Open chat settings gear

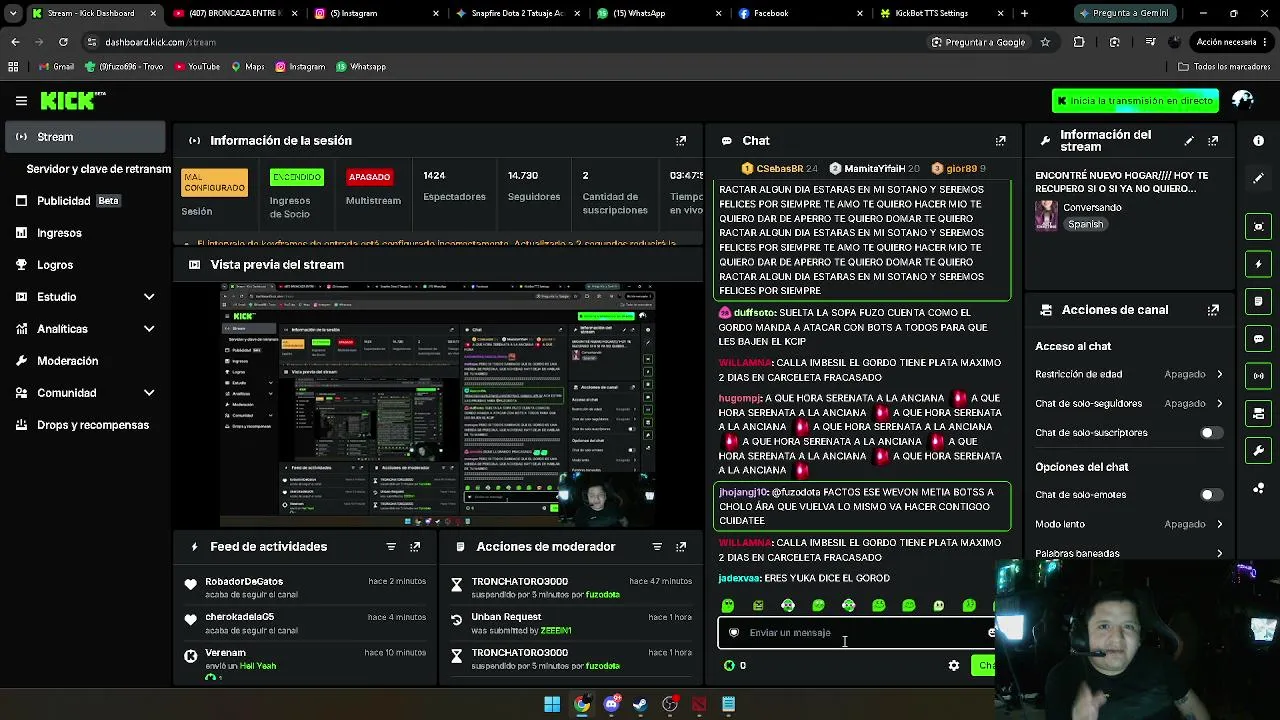pyautogui.click(x=954, y=666)
